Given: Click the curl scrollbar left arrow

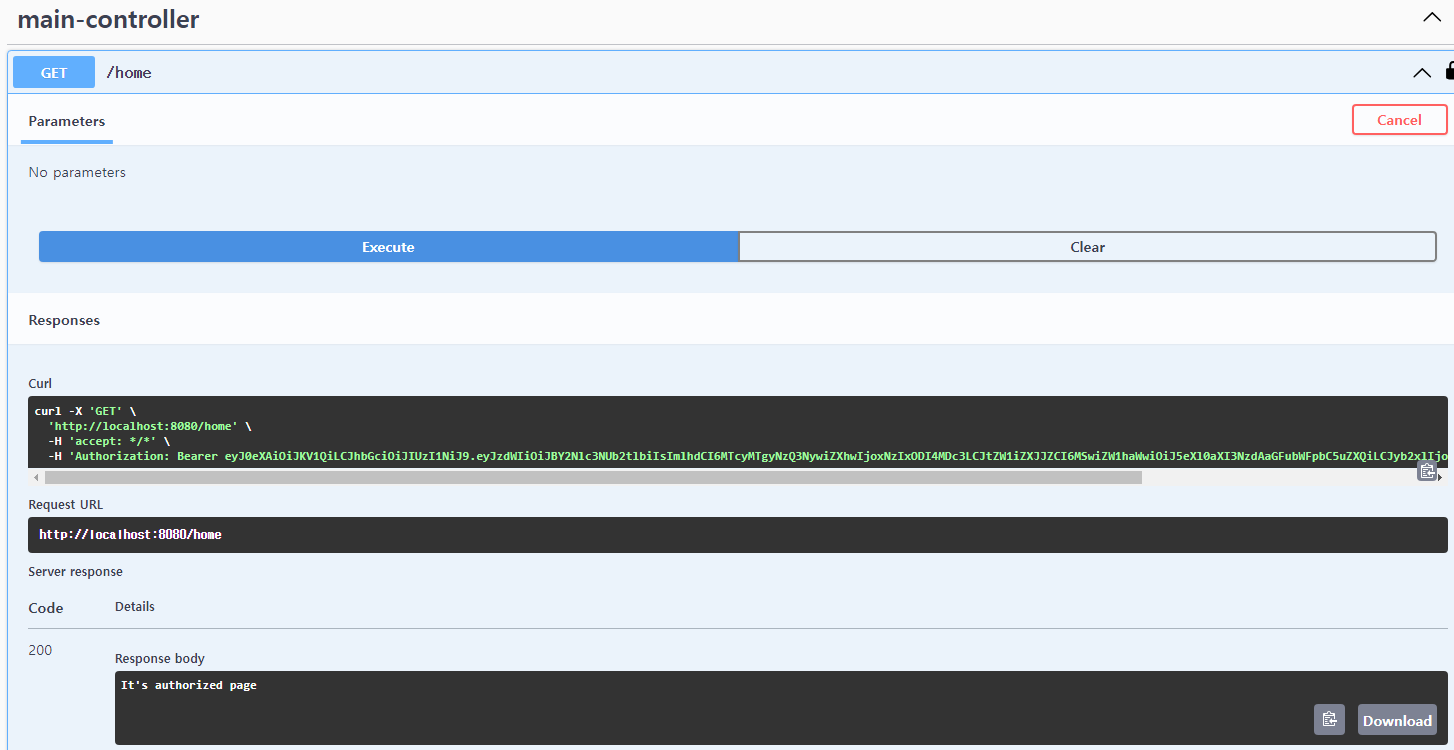Looking at the screenshot, I should tap(37, 478).
